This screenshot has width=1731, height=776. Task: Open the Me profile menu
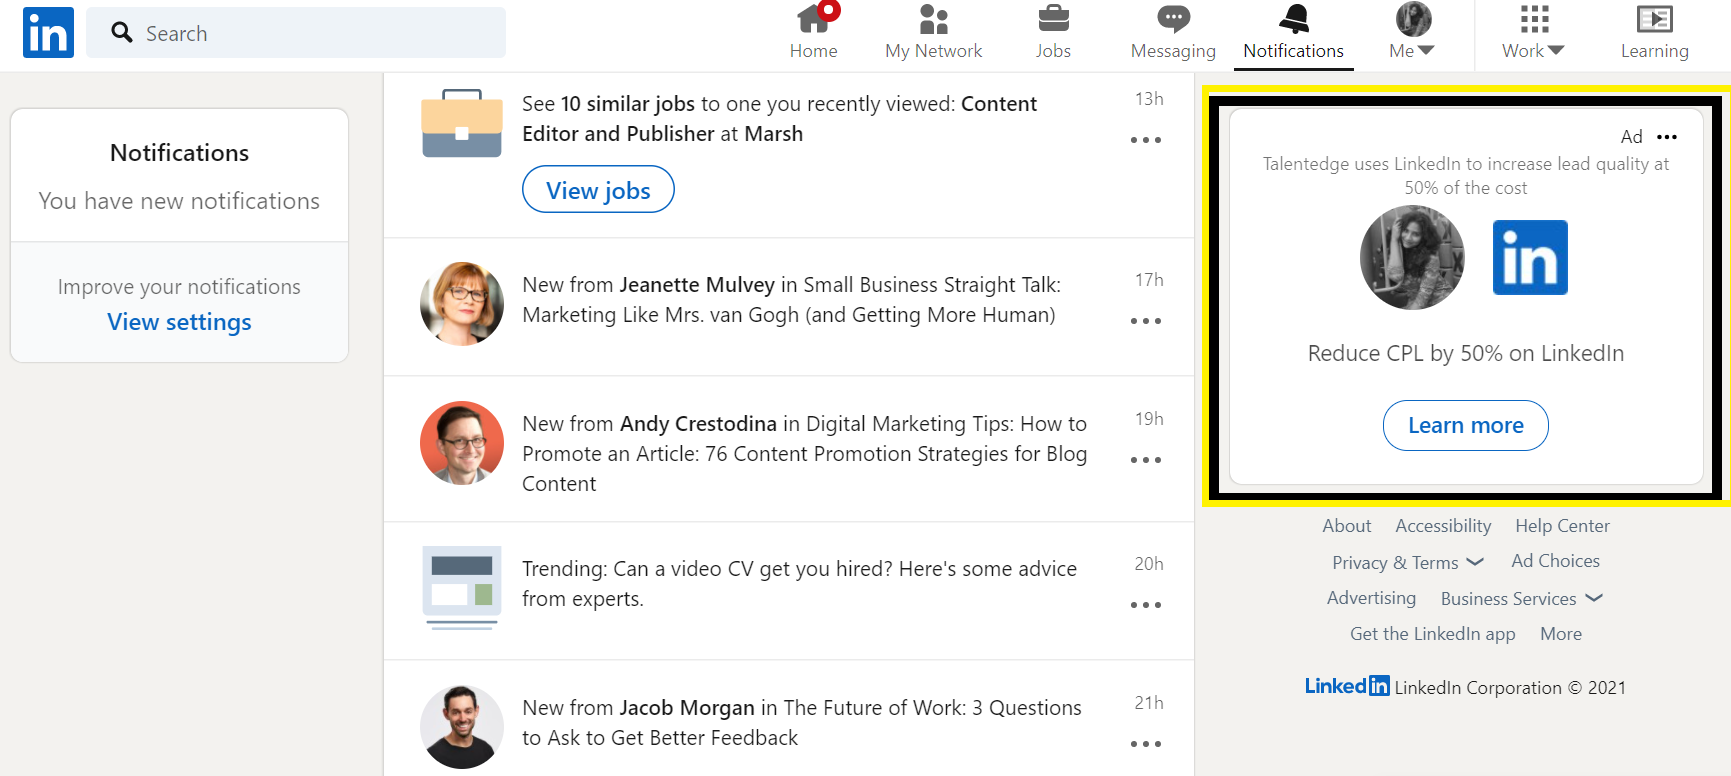pyautogui.click(x=1412, y=33)
